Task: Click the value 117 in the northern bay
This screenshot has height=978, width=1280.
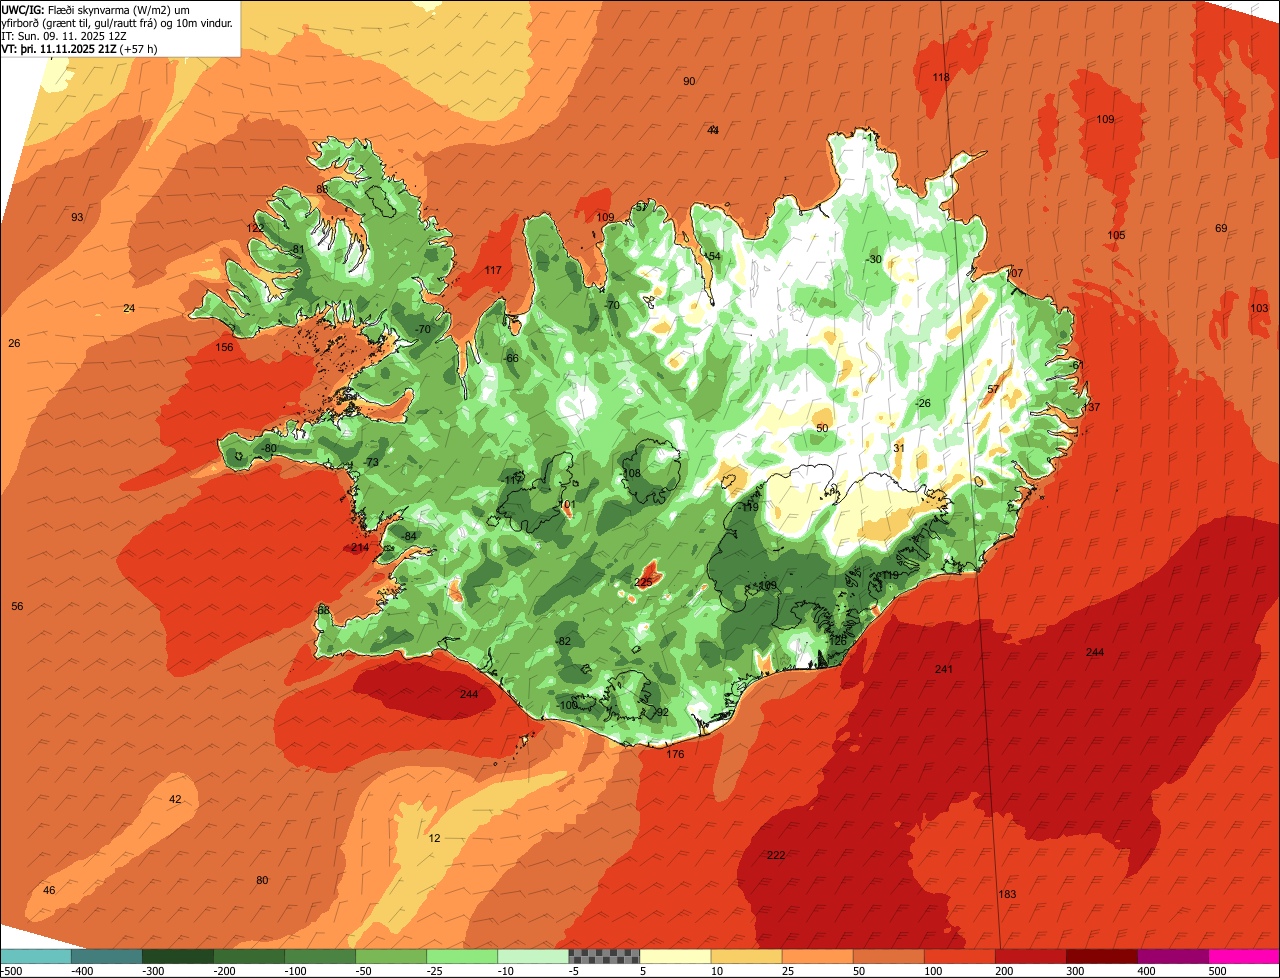Action: coord(493,270)
